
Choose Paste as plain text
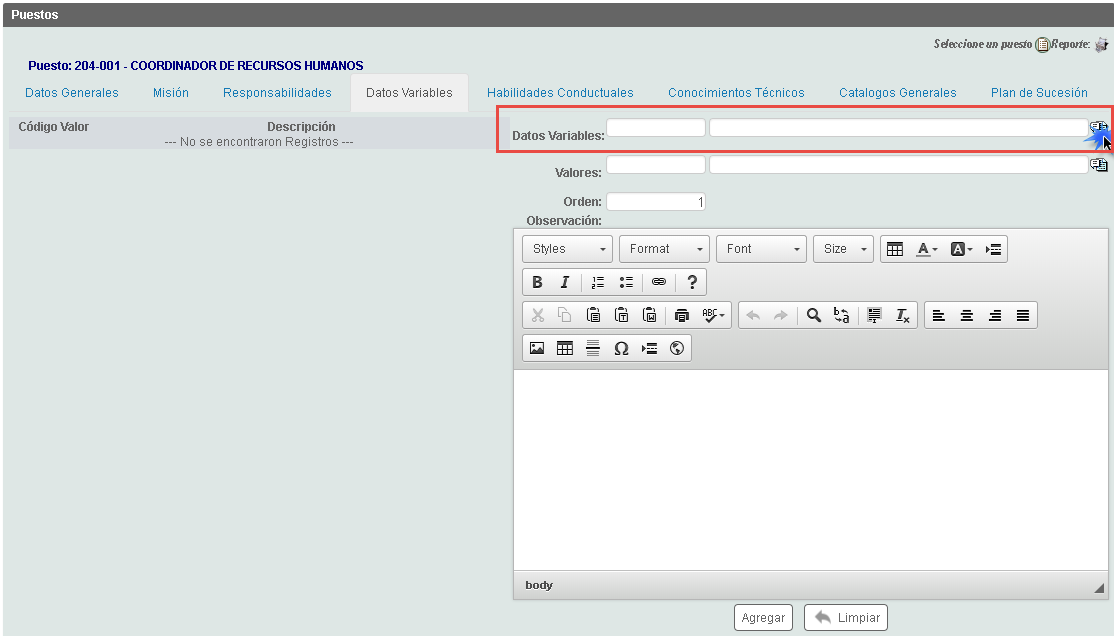[x=621, y=316]
